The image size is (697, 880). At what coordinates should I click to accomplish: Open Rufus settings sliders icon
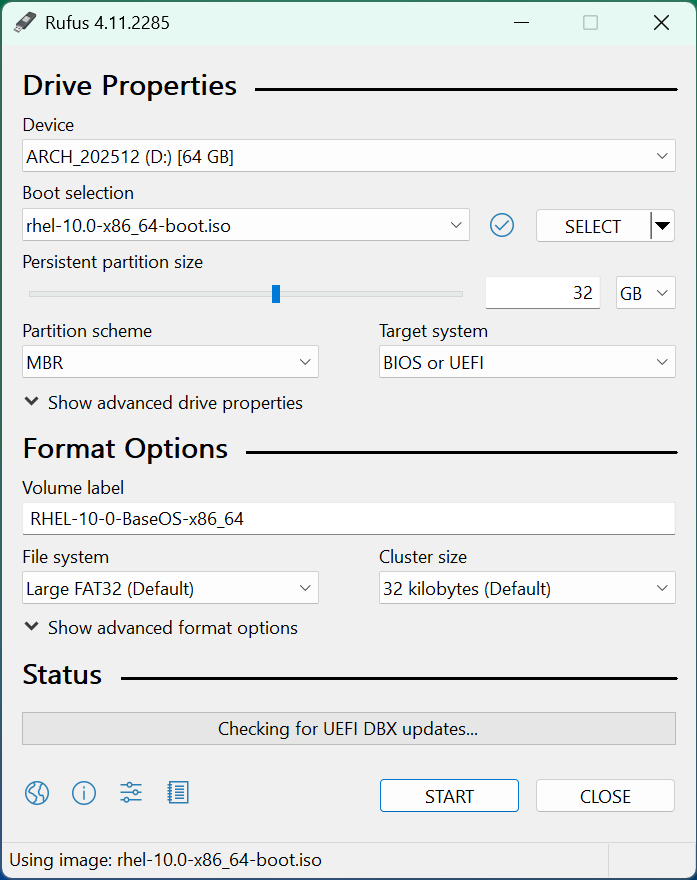click(131, 794)
